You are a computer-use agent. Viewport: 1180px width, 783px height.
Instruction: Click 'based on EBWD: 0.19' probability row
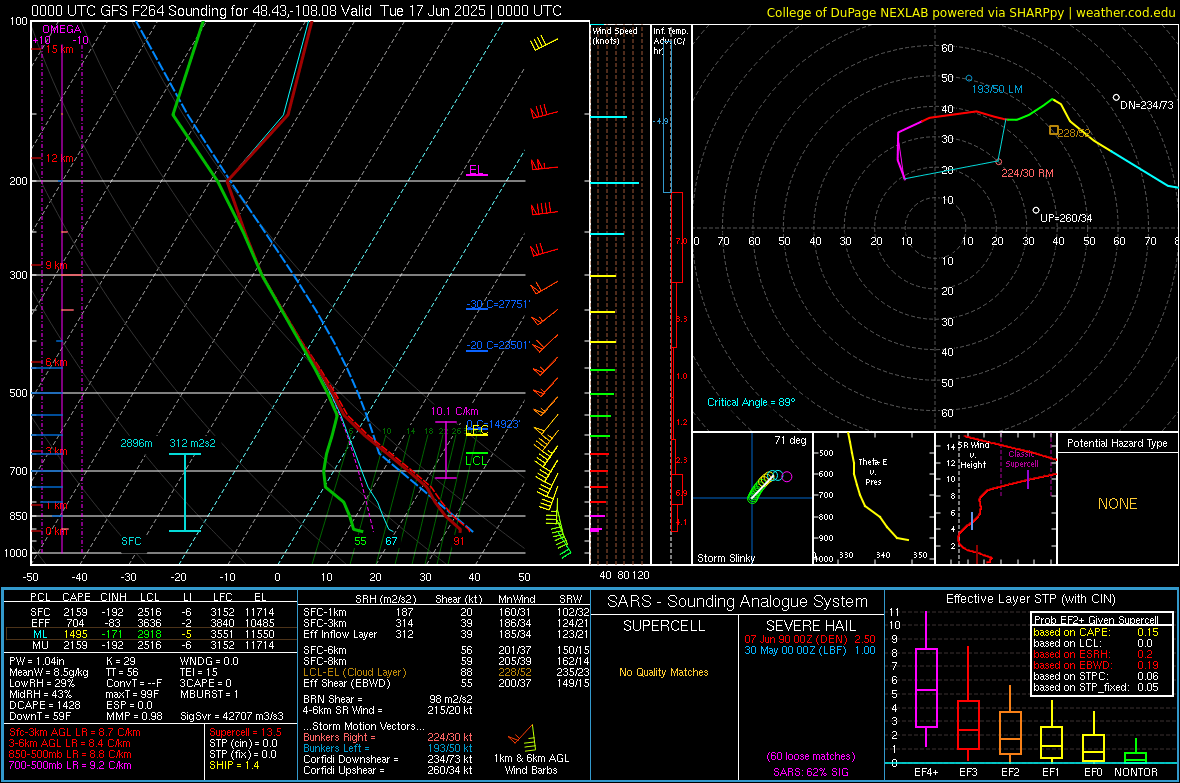coord(1096,665)
